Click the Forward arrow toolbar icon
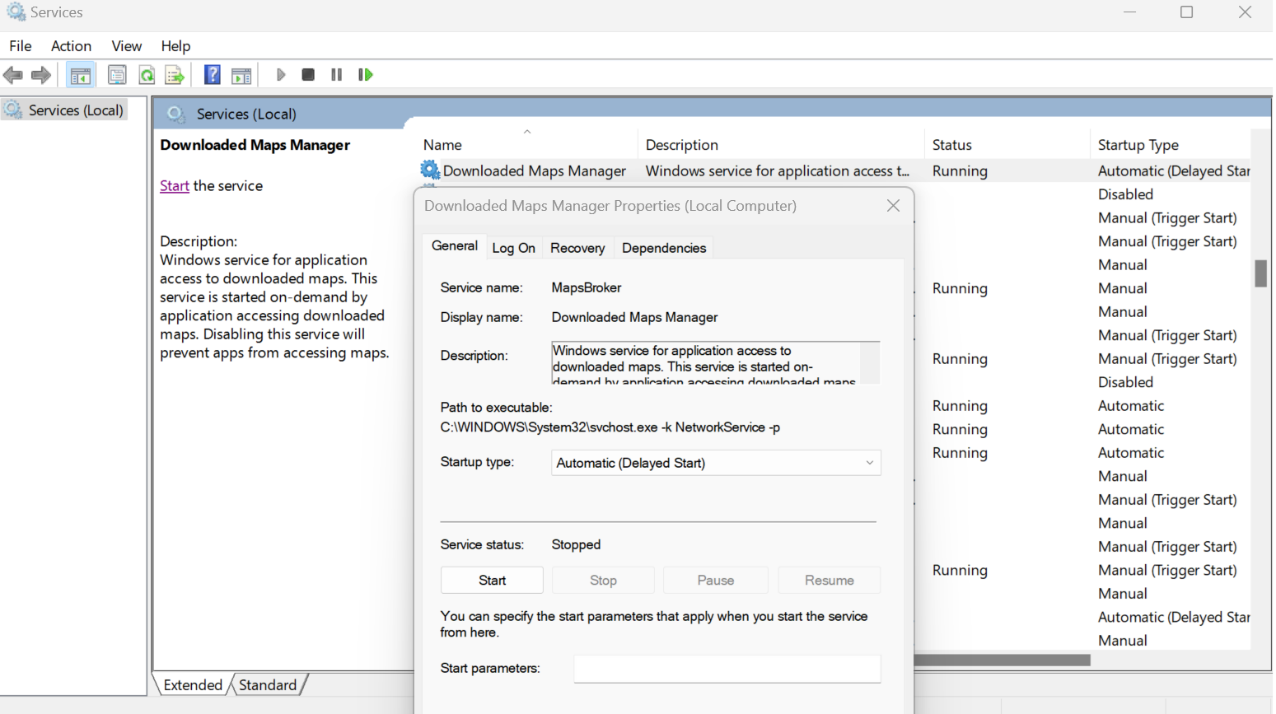 [x=41, y=75]
